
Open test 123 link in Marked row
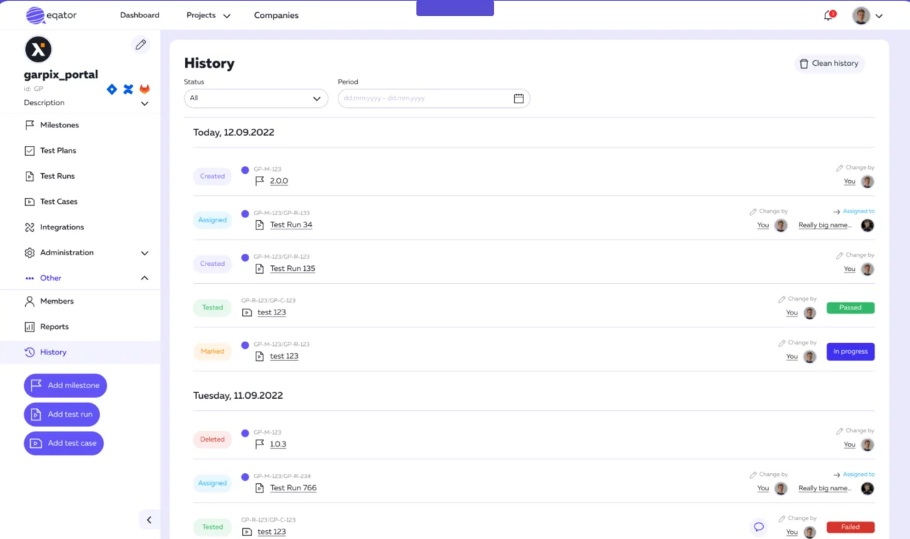pos(284,356)
